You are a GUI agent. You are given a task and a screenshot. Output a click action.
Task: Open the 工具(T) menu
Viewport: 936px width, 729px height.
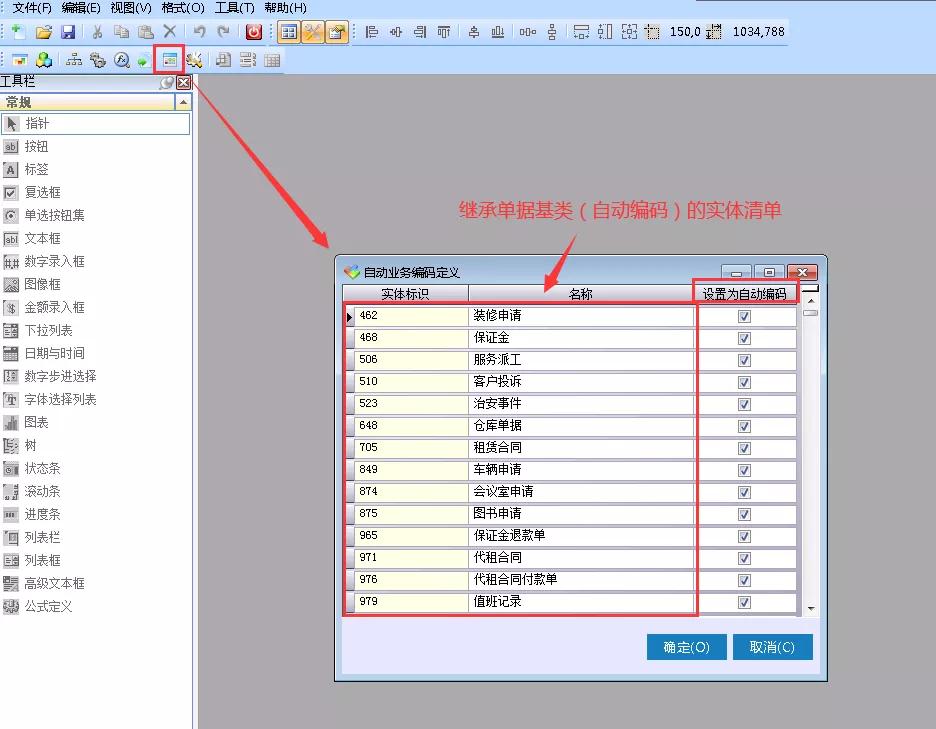point(235,8)
